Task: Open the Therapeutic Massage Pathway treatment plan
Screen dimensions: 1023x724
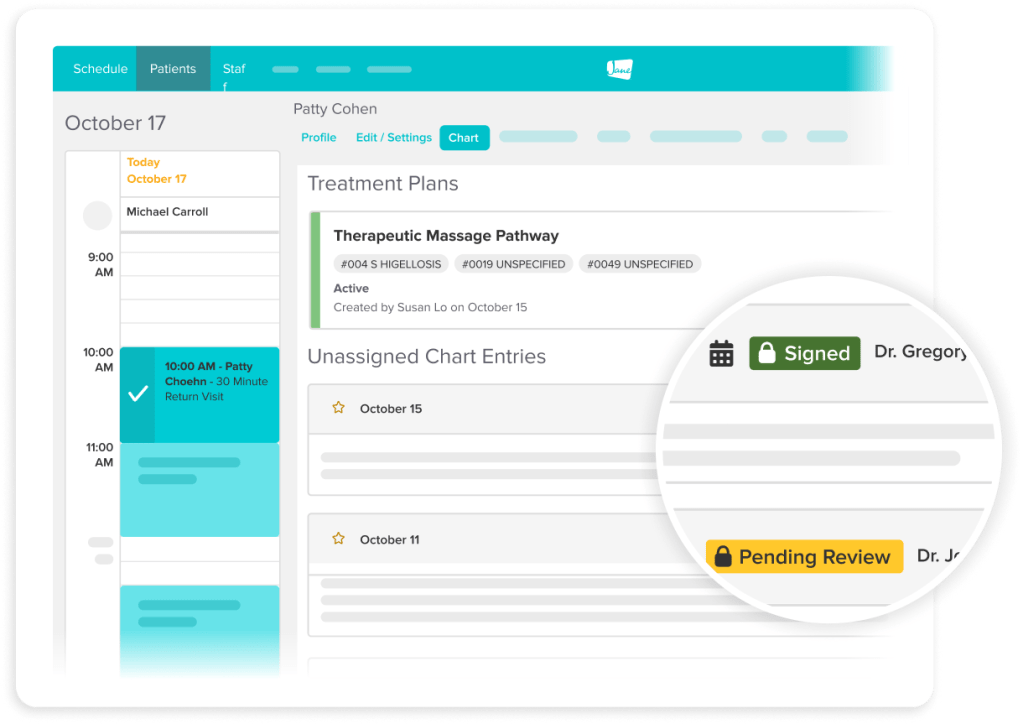Action: (x=447, y=236)
